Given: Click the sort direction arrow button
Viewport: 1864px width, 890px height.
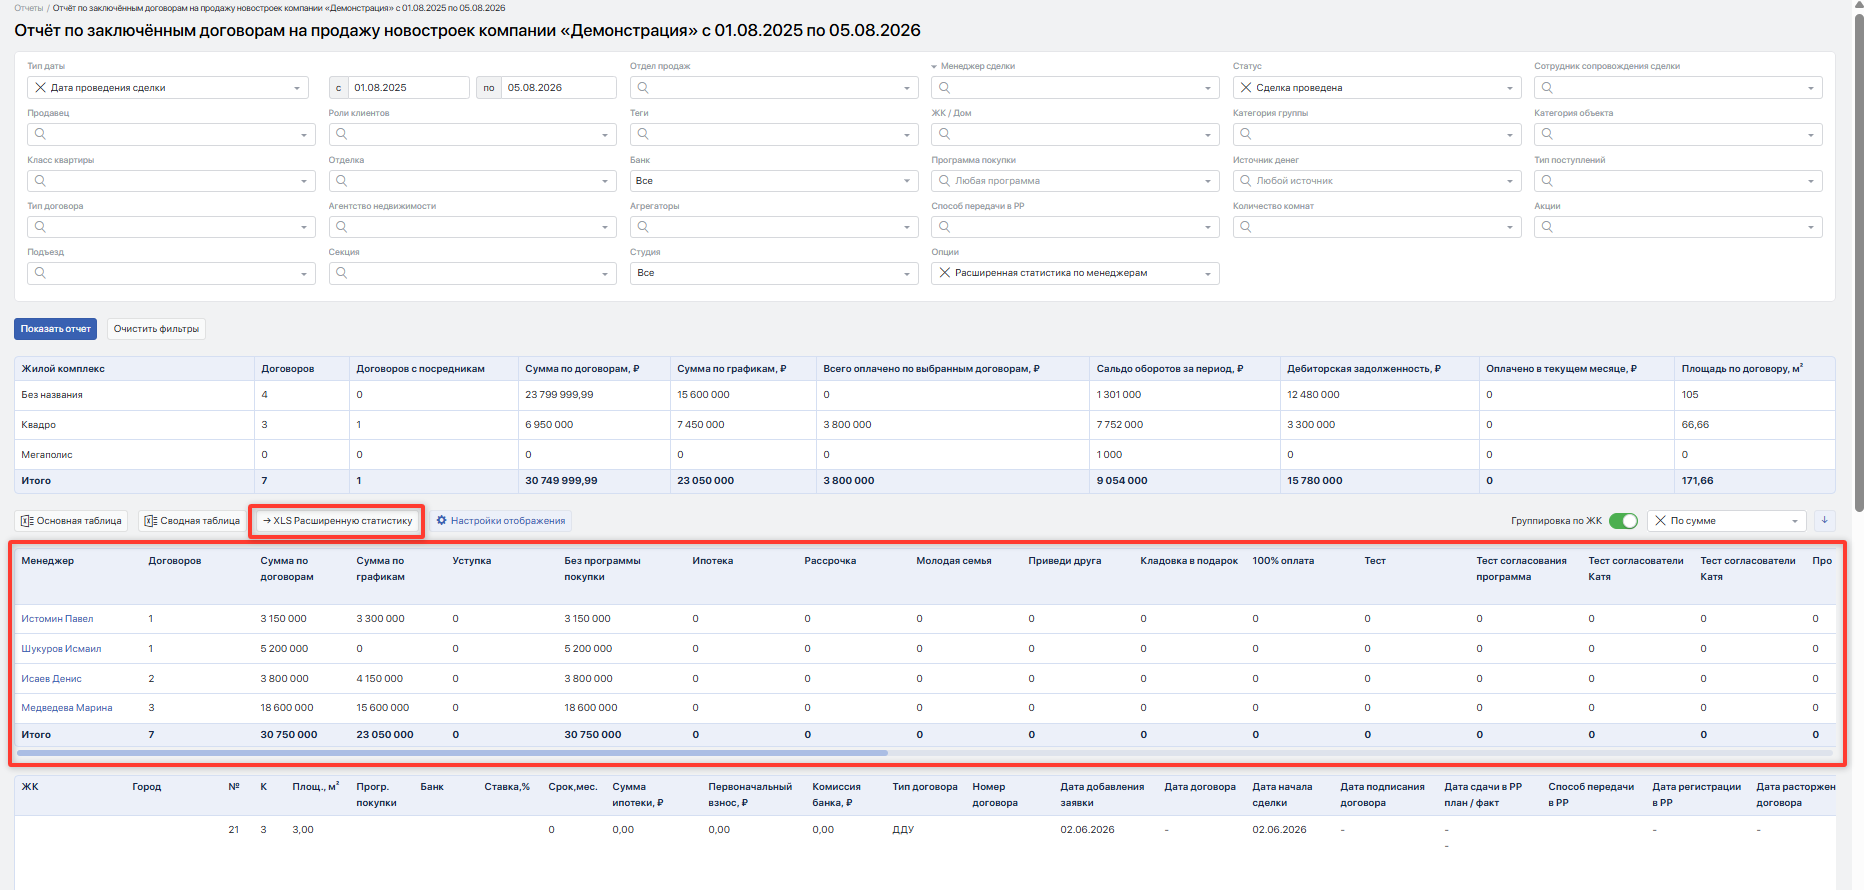Looking at the screenshot, I should [x=1824, y=520].
